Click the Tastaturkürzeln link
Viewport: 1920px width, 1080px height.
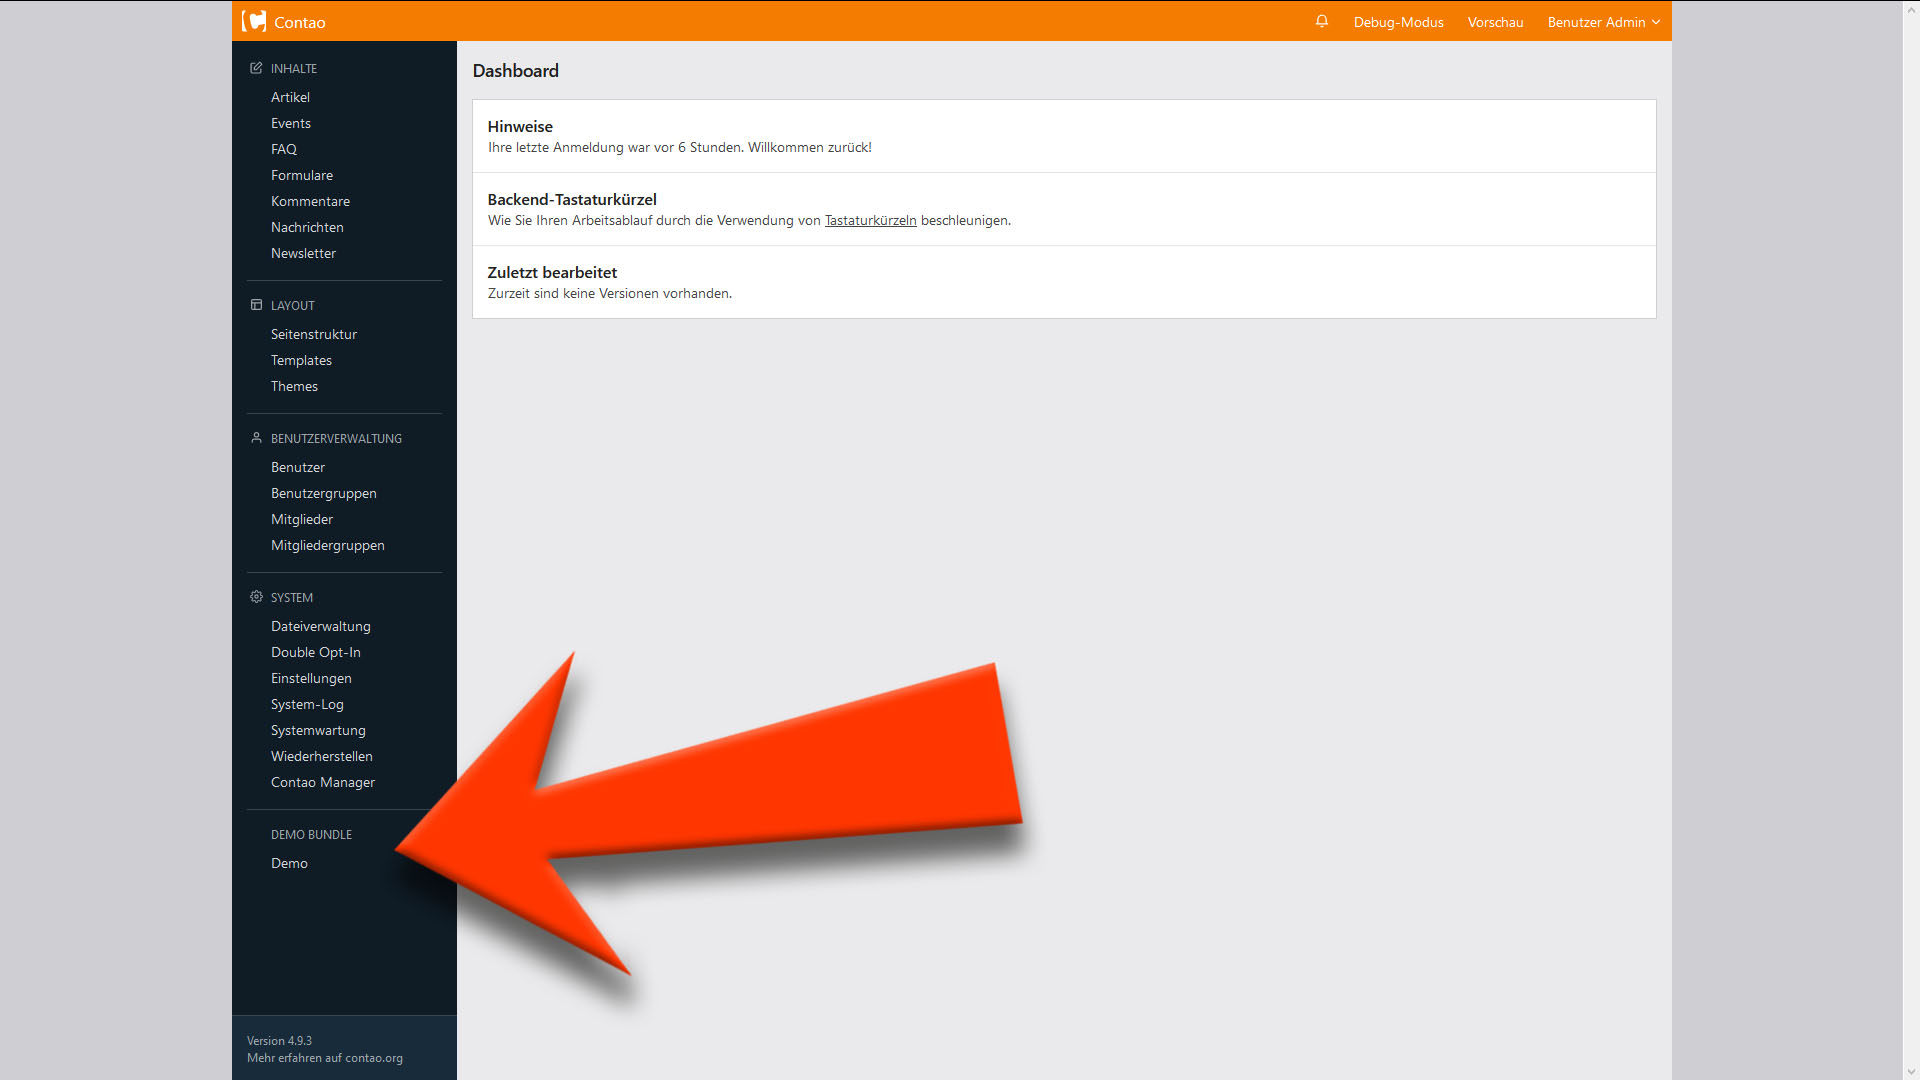pos(870,220)
